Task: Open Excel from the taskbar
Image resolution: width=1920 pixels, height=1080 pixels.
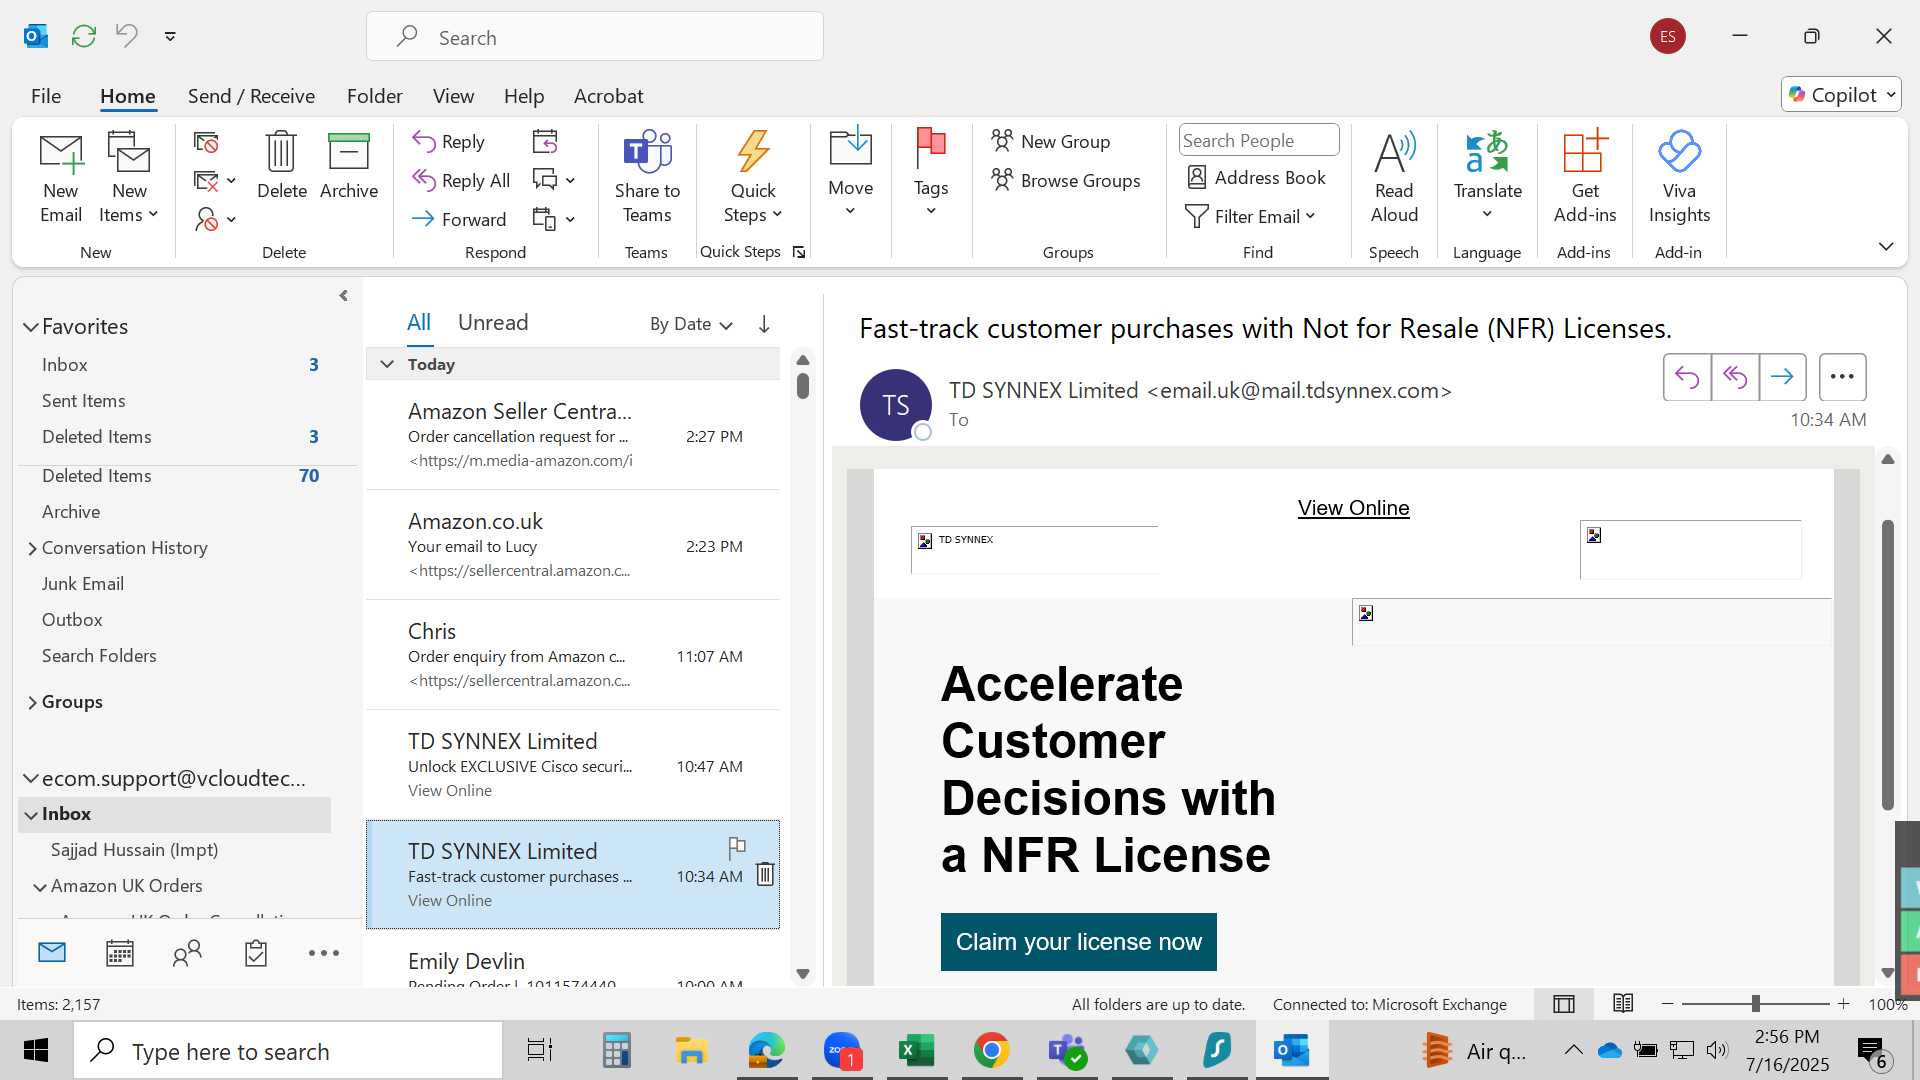Action: tap(916, 1051)
